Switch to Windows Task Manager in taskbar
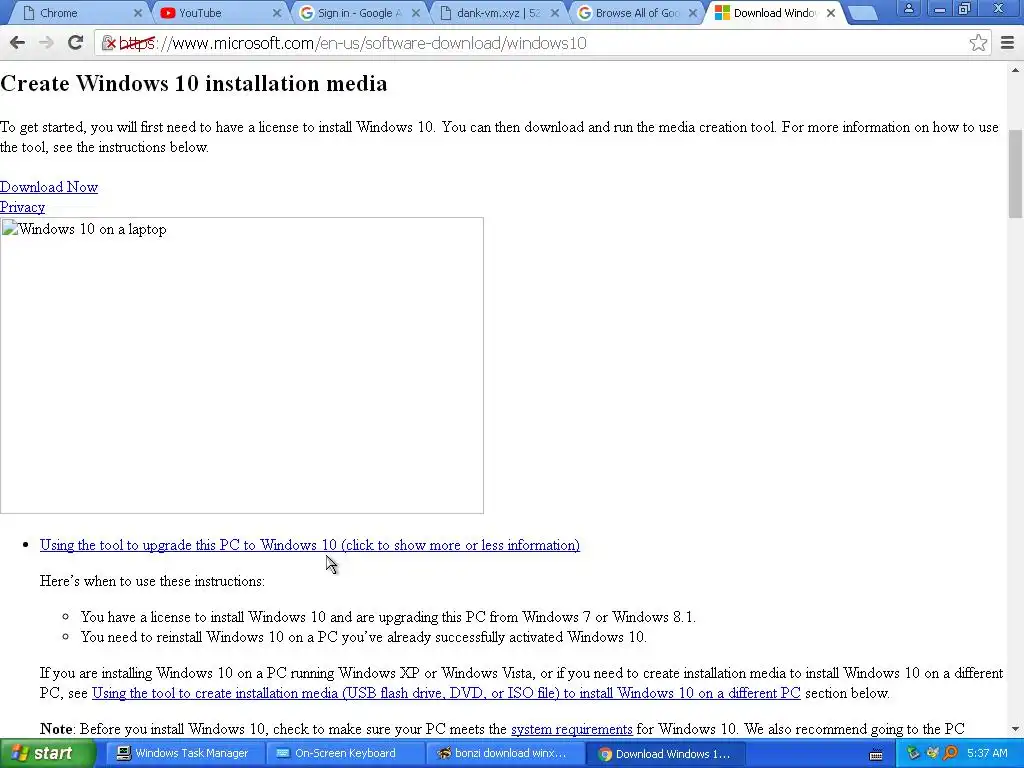Screen dimensions: 1024x768 184,754
